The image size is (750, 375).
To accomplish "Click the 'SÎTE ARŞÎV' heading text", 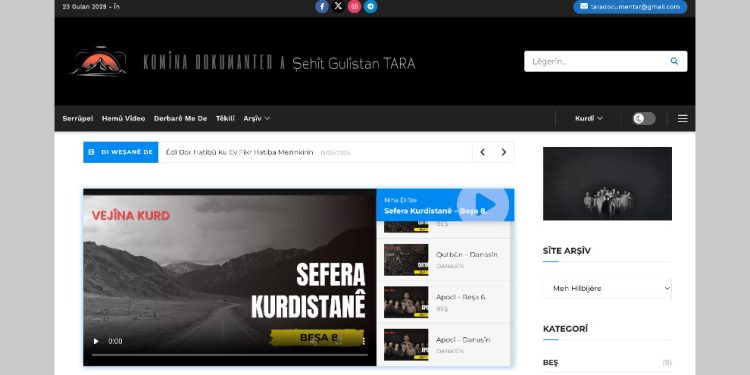I will 567,251.
